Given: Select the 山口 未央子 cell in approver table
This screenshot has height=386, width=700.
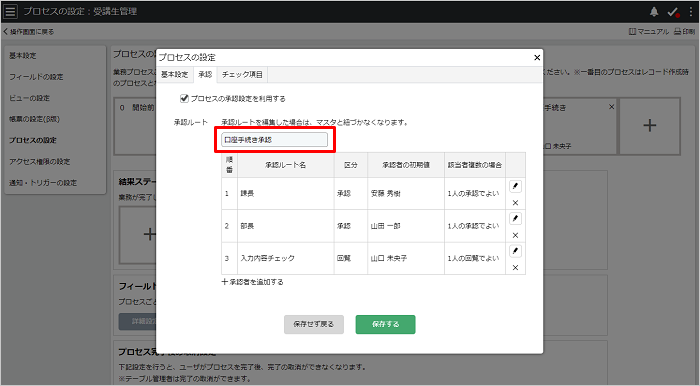Looking at the screenshot, I should click(406, 258).
